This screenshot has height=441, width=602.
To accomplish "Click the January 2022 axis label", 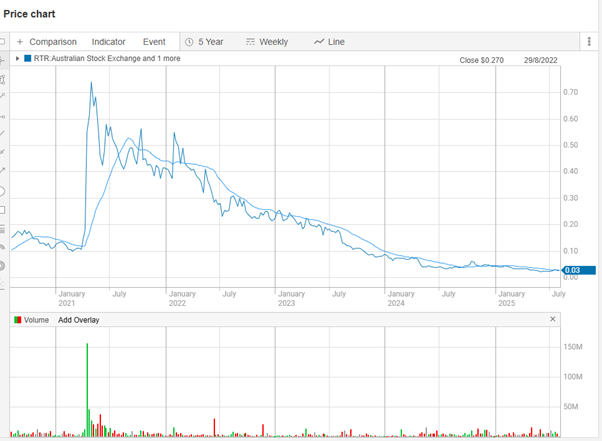I will point(182,298).
